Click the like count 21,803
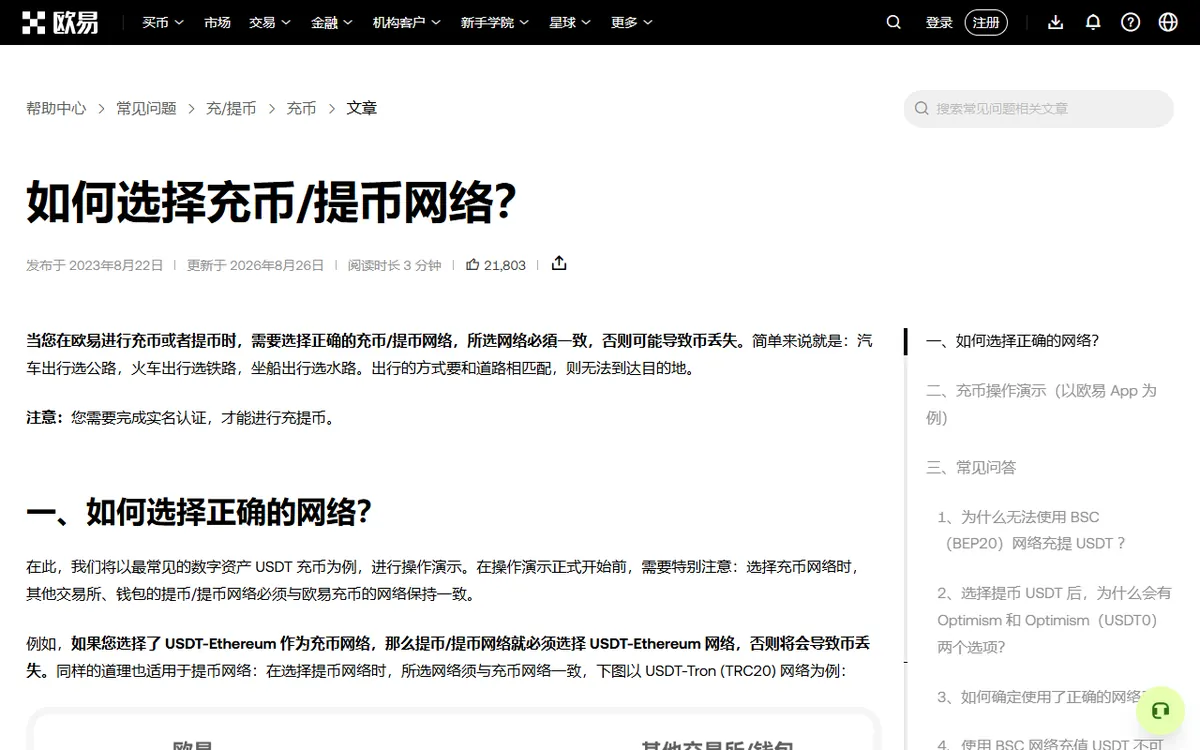The width and height of the screenshot is (1200, 750). pyautogui.click(x=505, y=265)
